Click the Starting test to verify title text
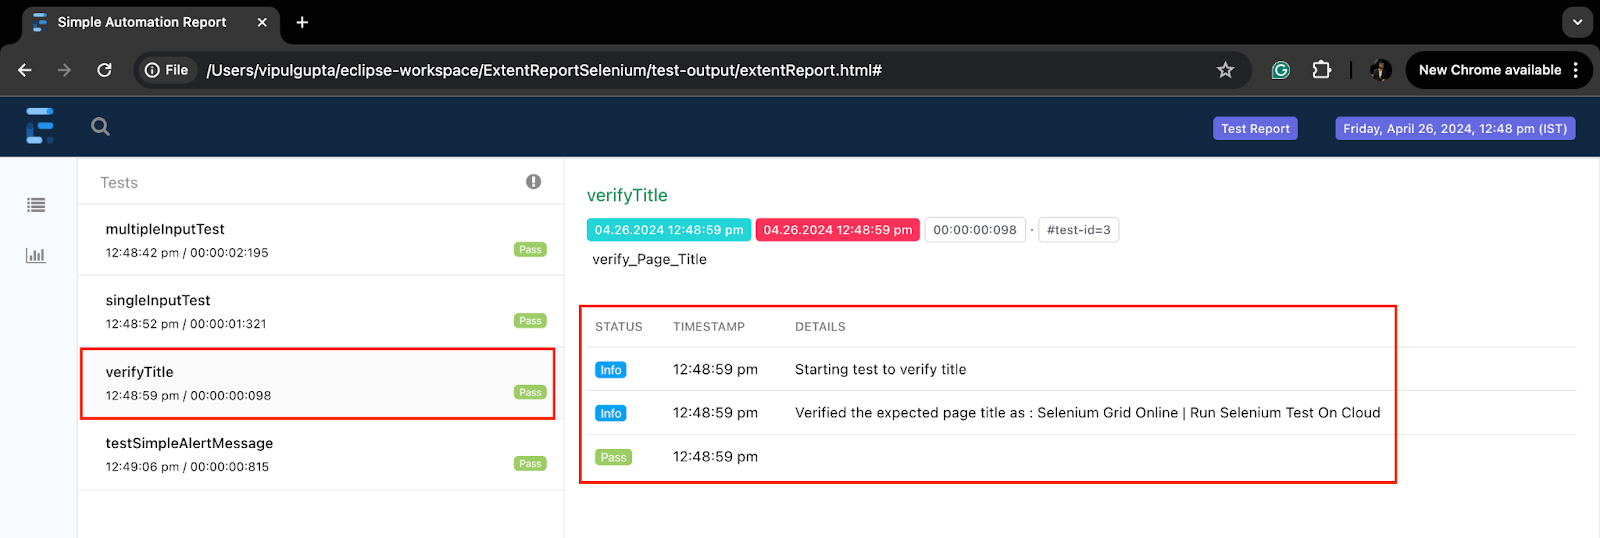 tap(881, 370)
